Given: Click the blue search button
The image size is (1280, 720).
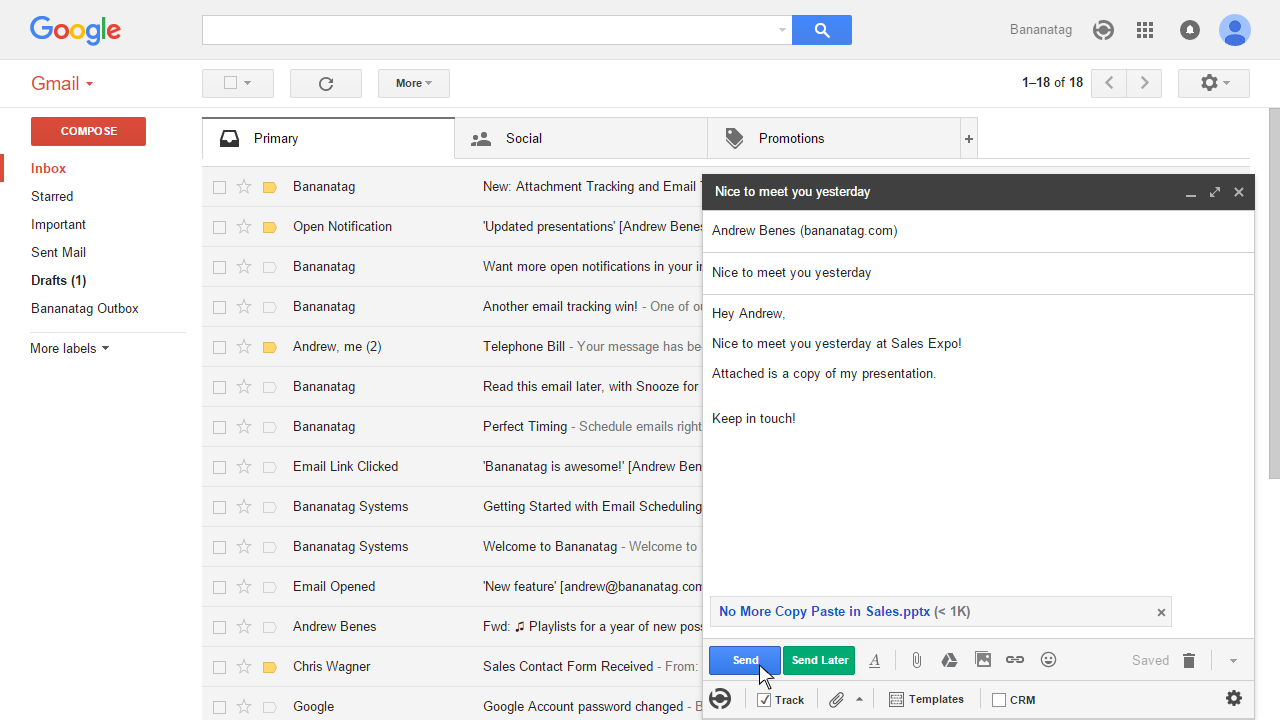Looking at the screenshot, I should (x=822, y=30).
